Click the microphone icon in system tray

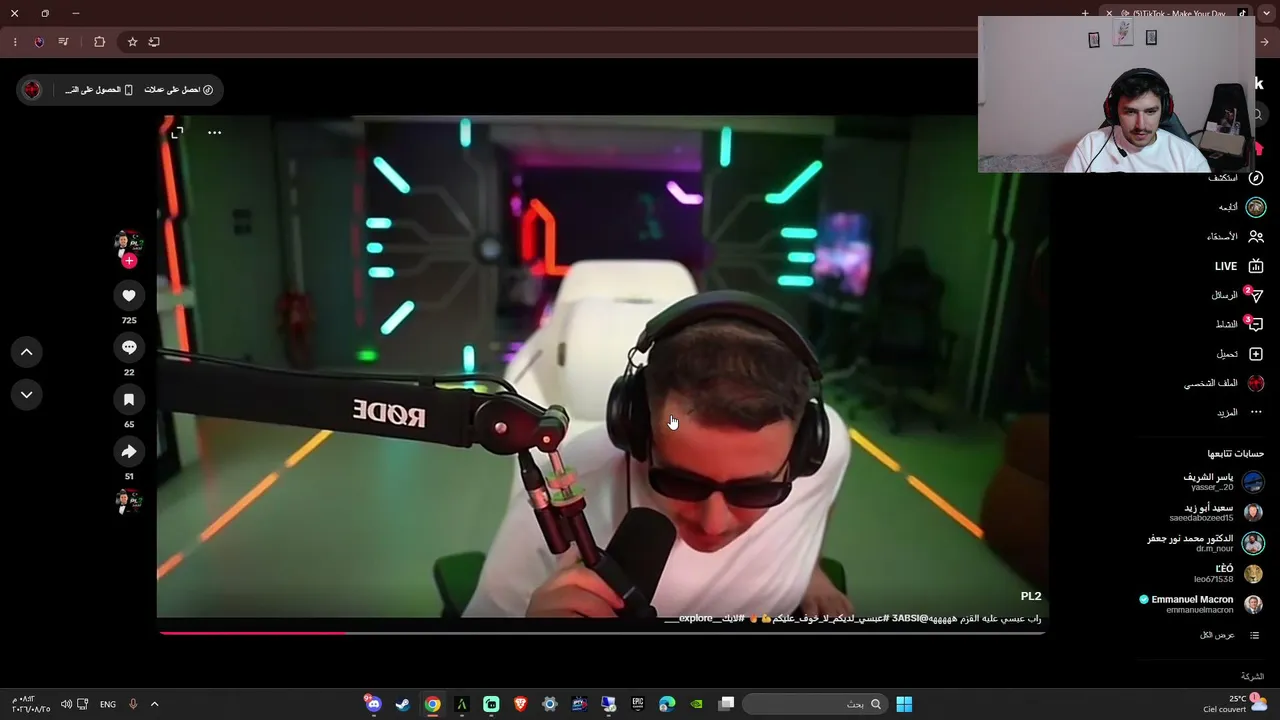[x=132, y=704]
